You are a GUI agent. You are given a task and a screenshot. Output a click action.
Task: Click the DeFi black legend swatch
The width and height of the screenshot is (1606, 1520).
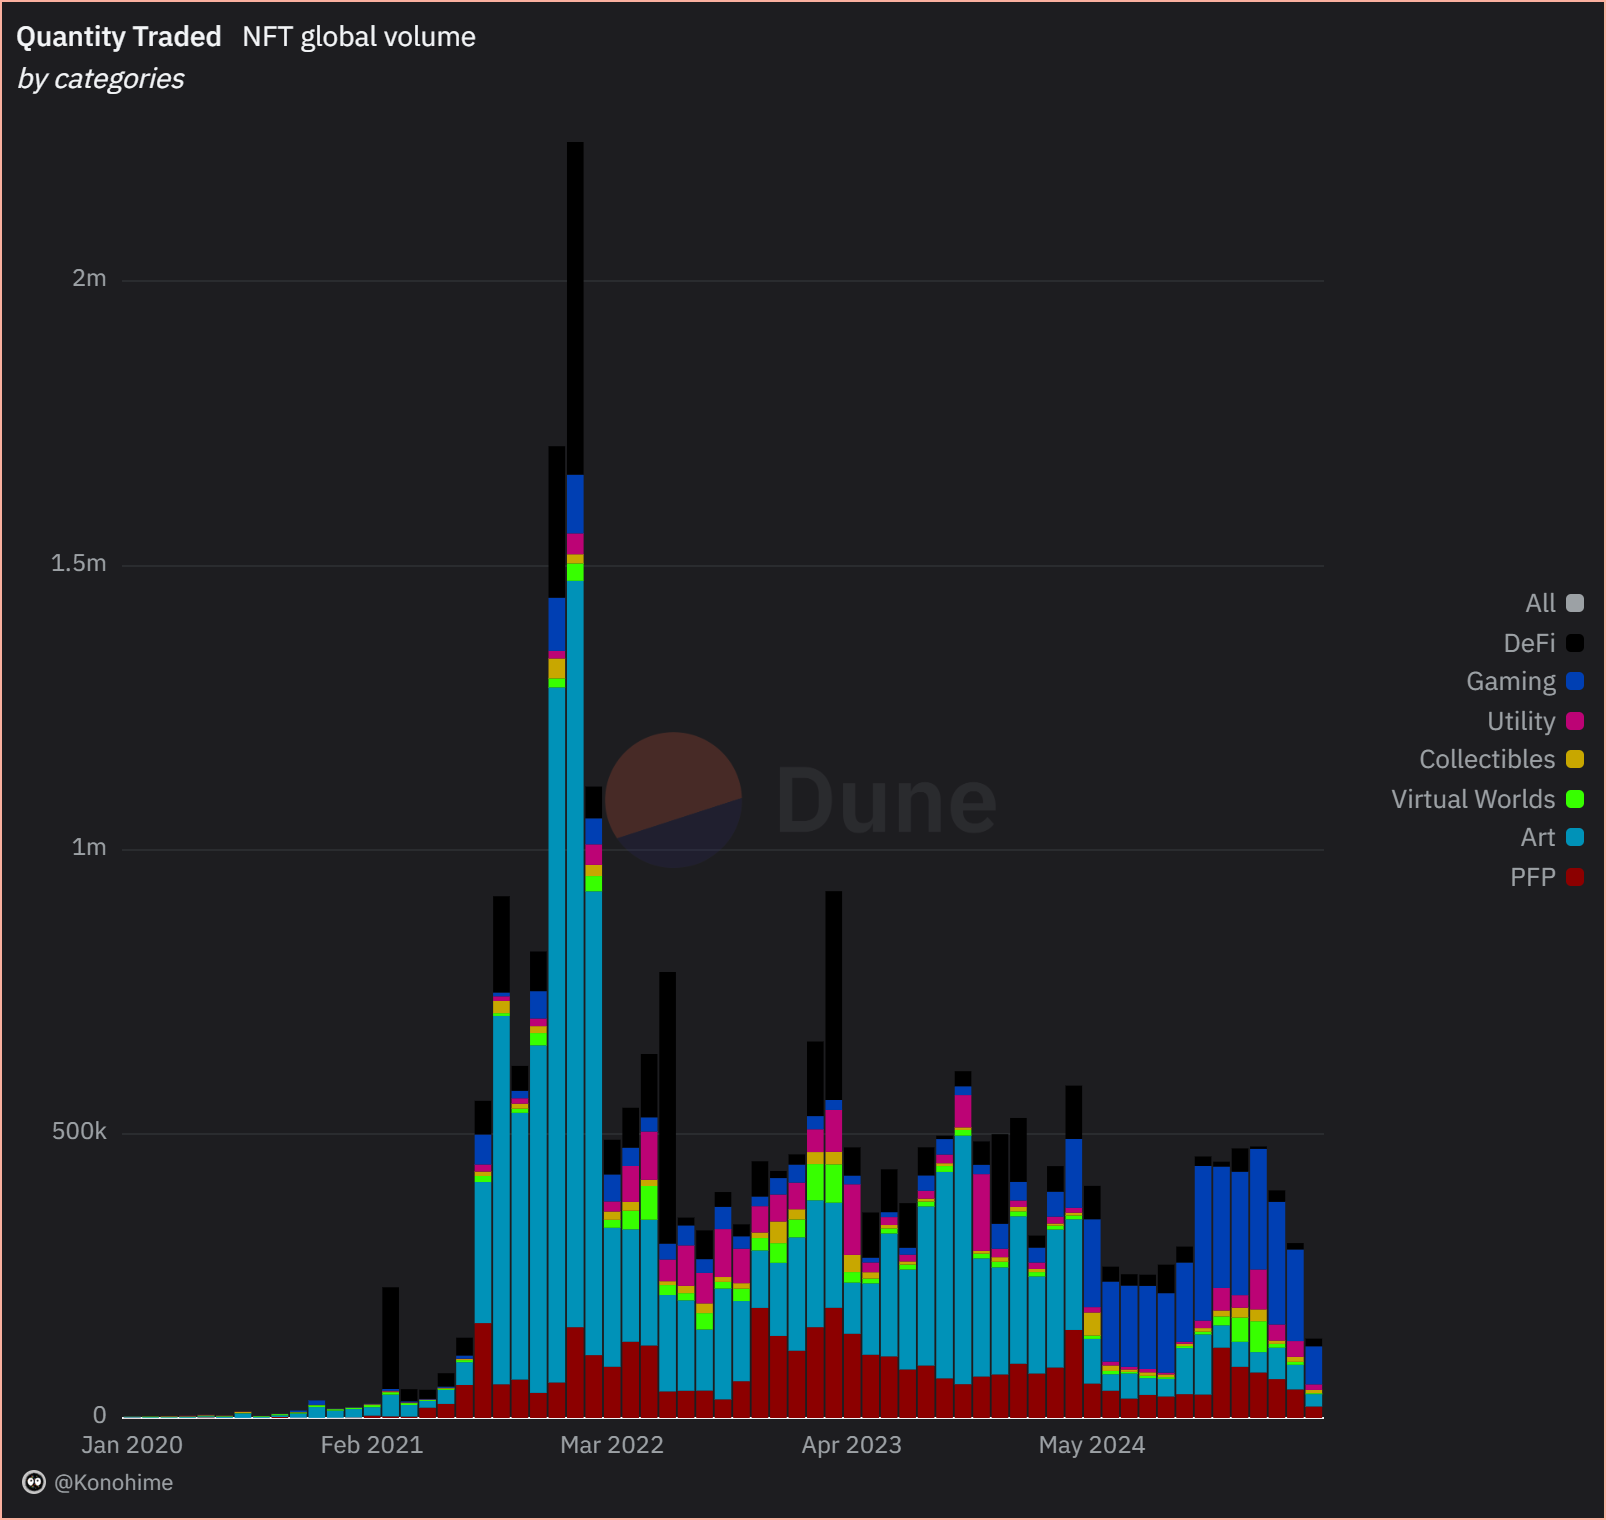[x=1576, y=643]
